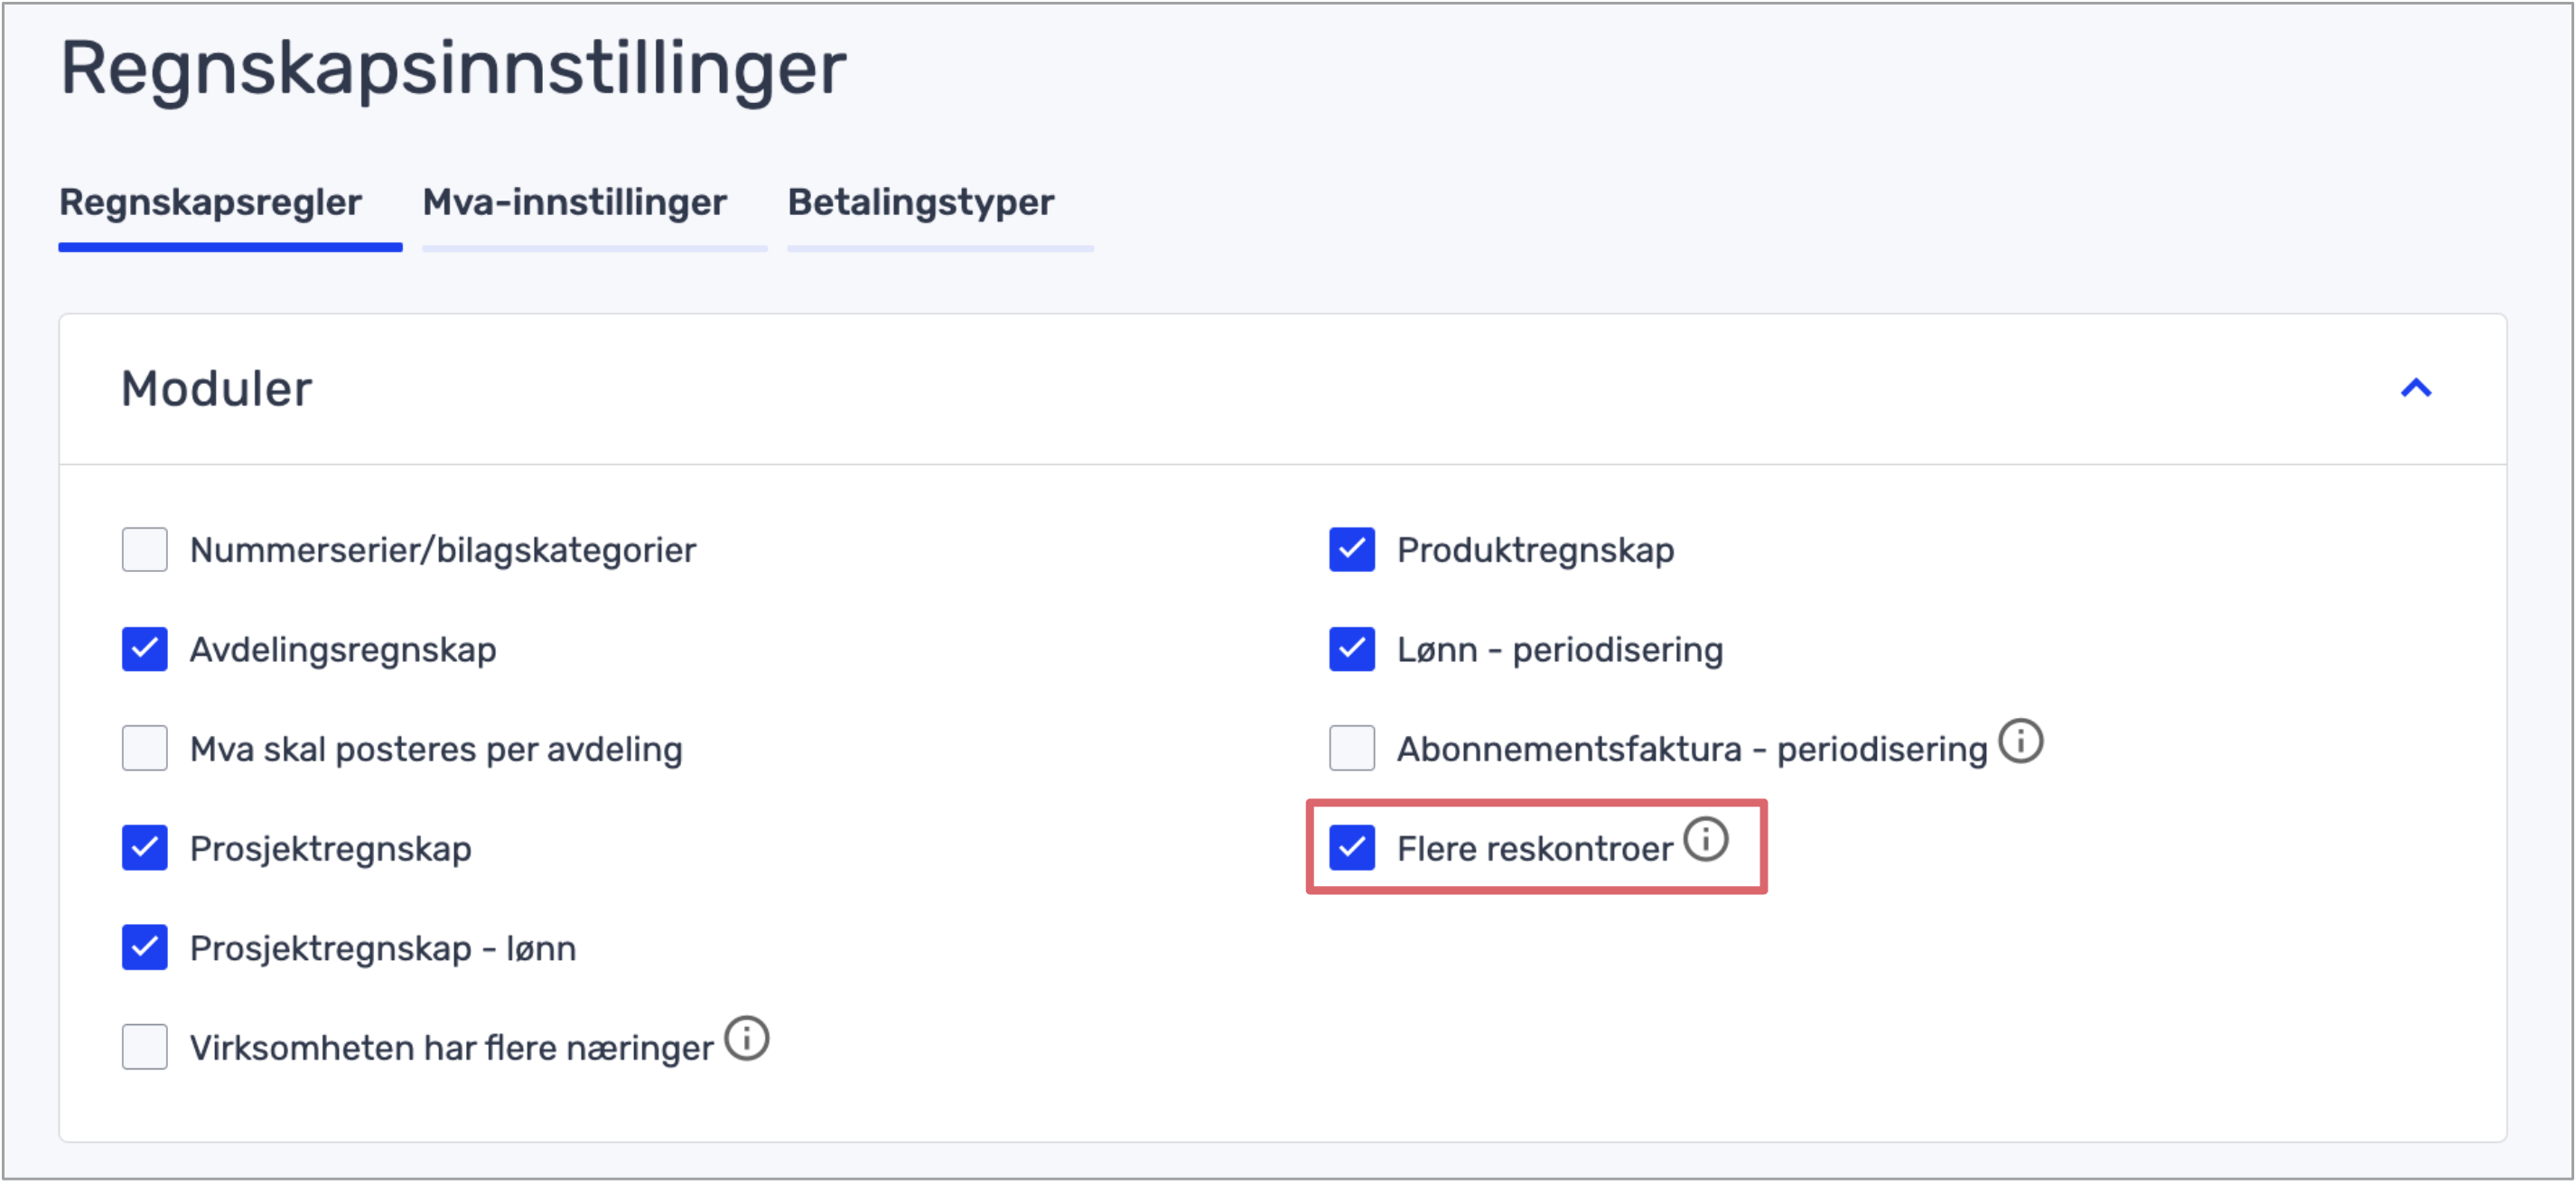Open info icon beside Abonnementsfaktura - periodisering
The image size is (2576, 1185).
click(x=2020, y=742)
